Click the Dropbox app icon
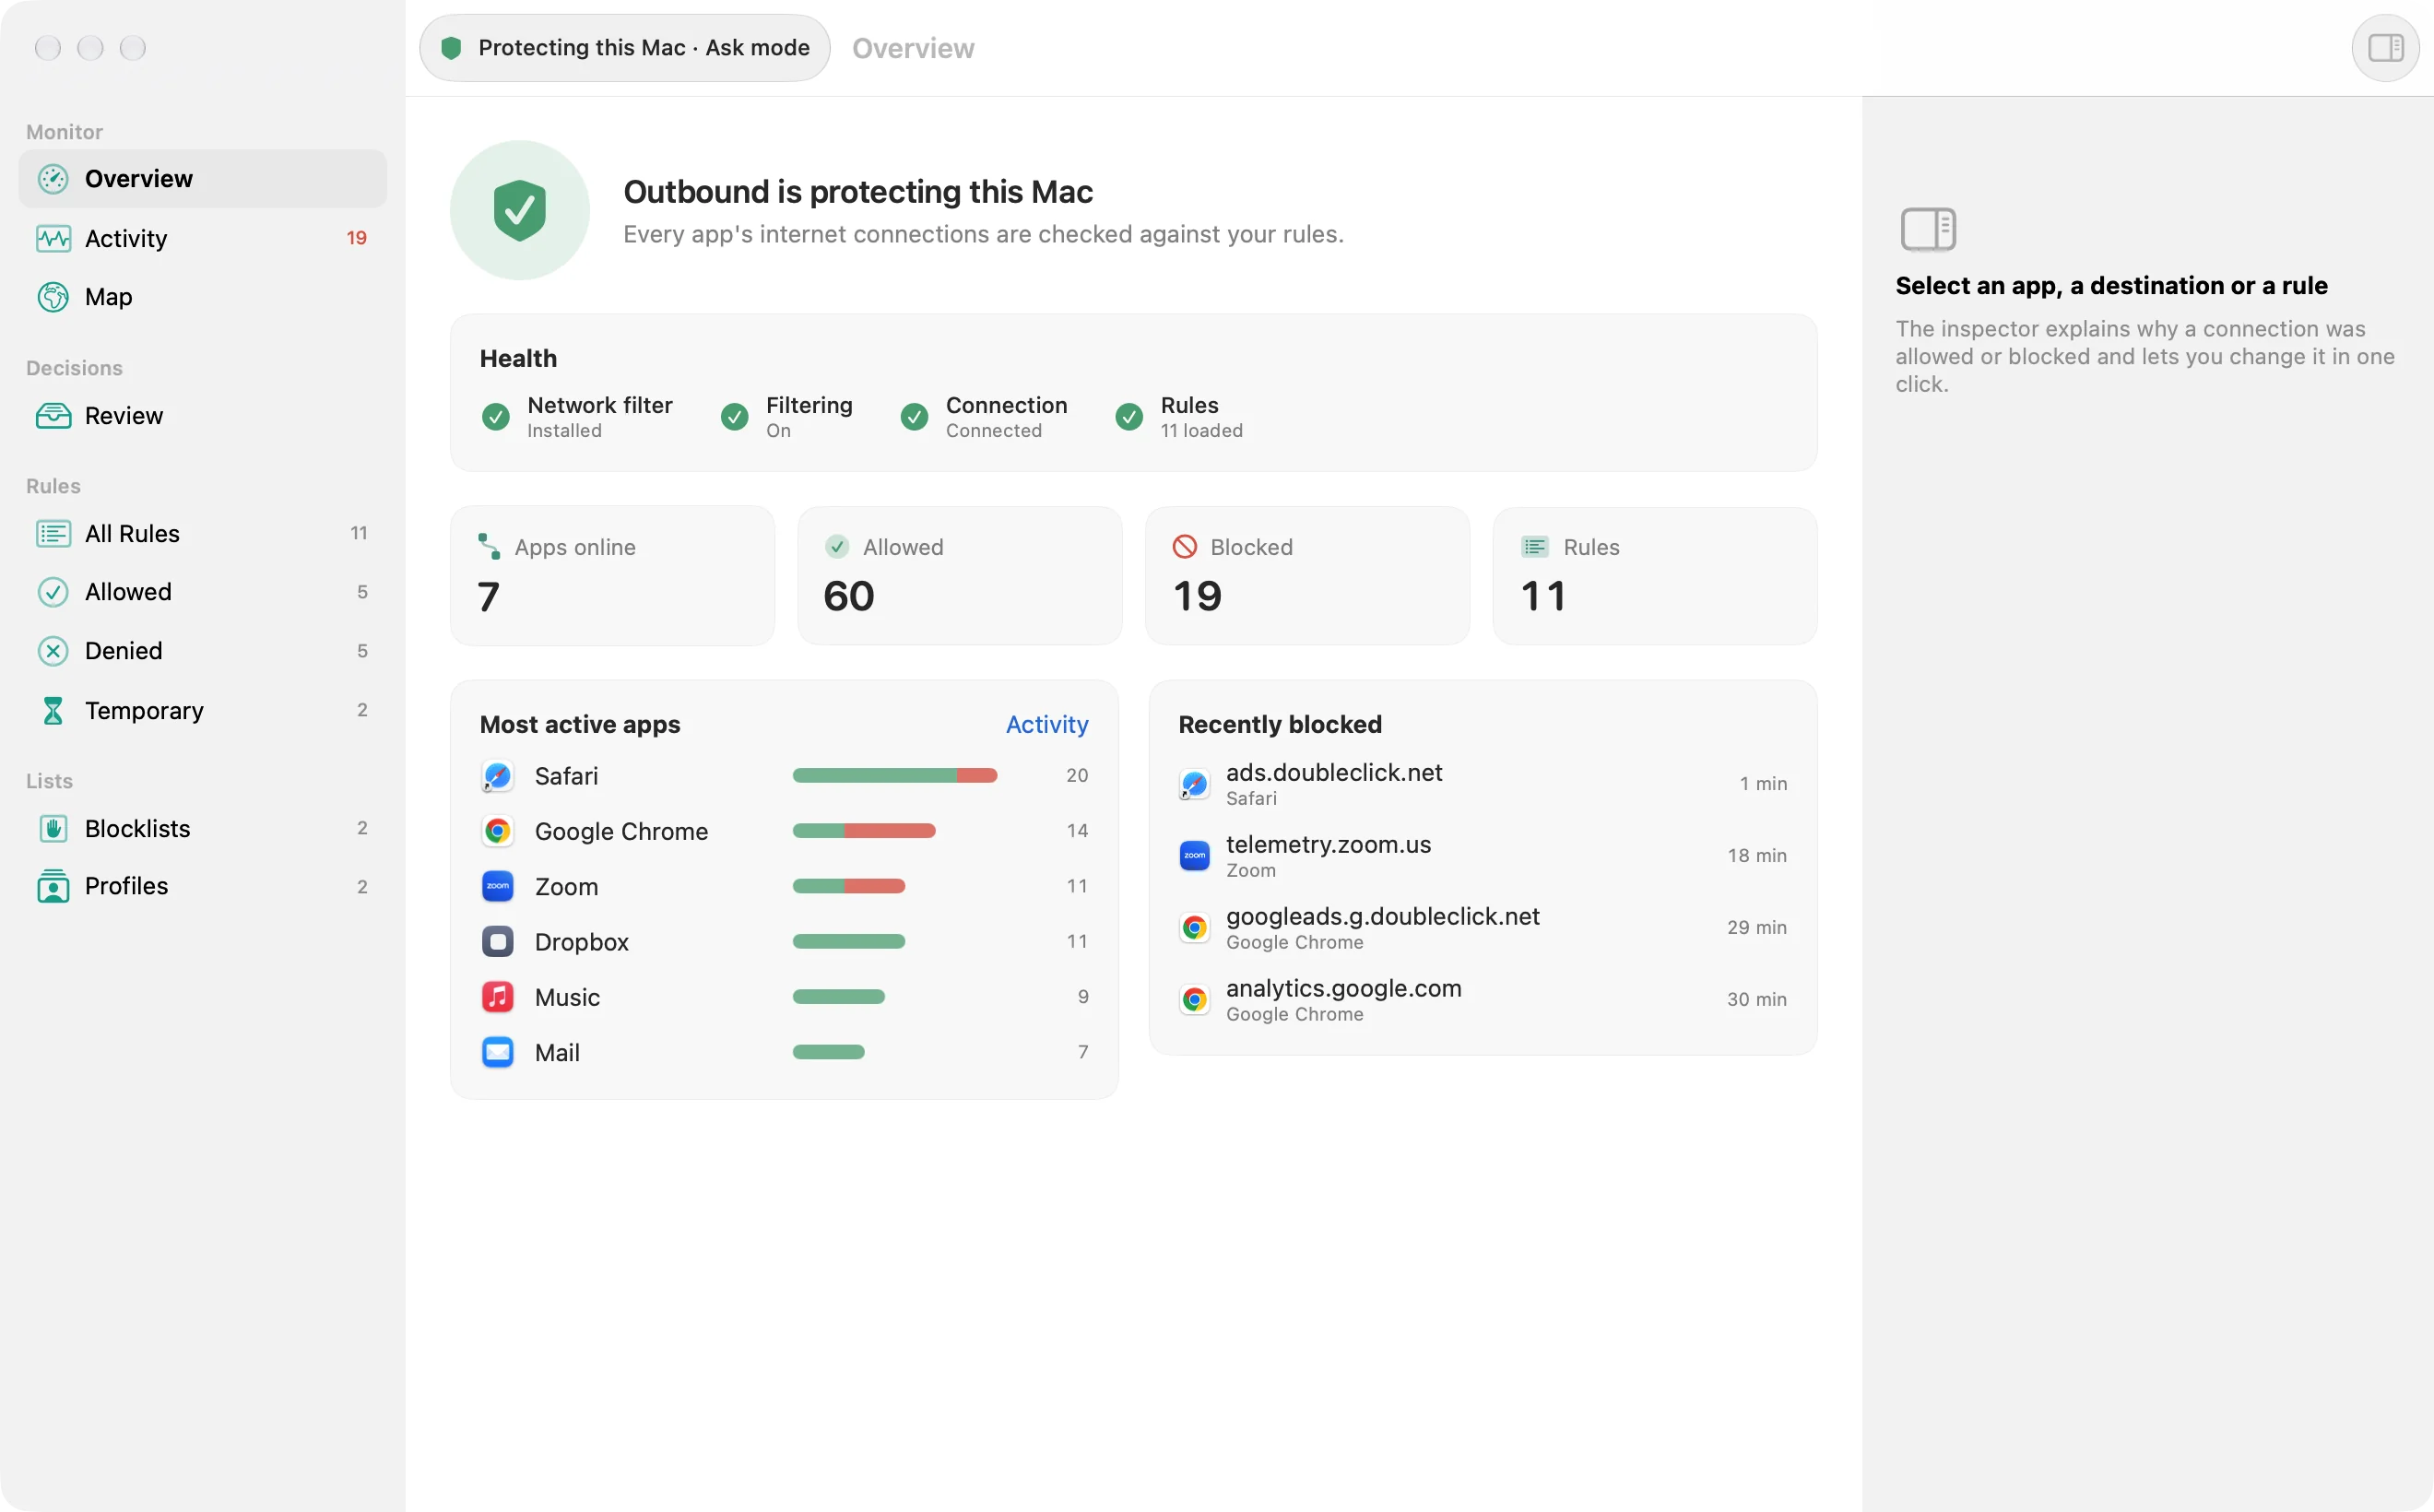2434x1512 pixels. click(497, 941)
